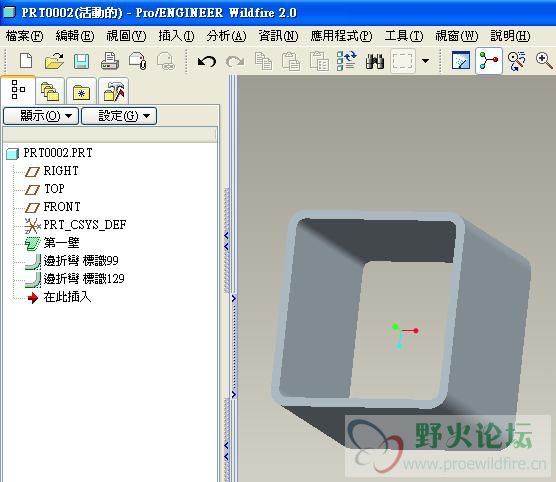Toggle the Spin Center icon
The width and height of the screenshot is (556, 482).
[489, 61]
